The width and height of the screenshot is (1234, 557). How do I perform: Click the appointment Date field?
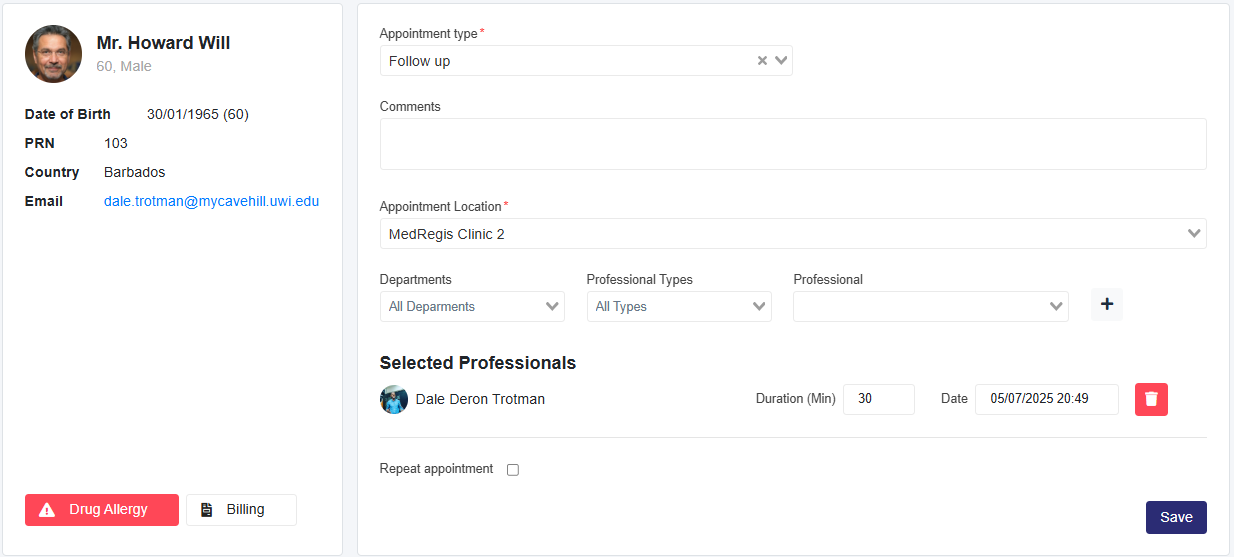1046,399
